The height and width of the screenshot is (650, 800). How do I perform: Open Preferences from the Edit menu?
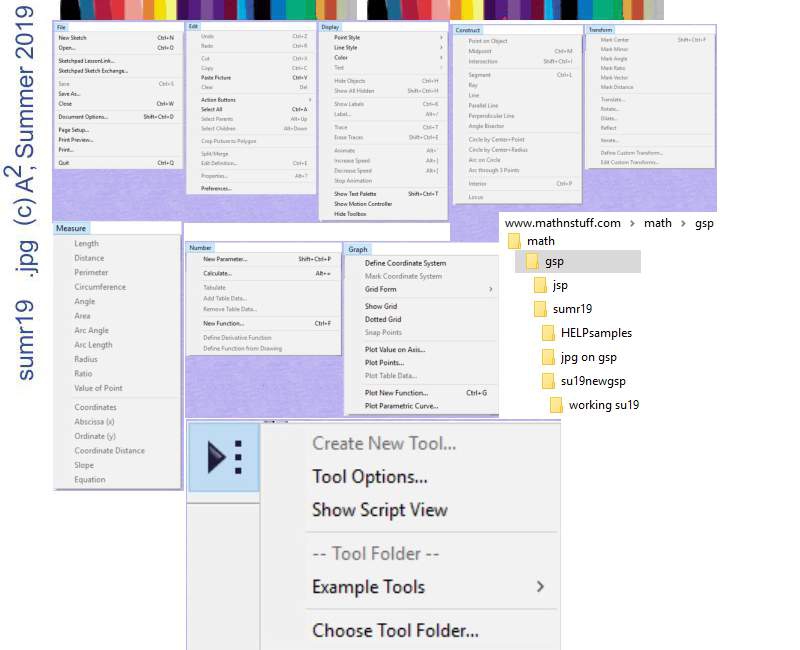click(216, 188)
